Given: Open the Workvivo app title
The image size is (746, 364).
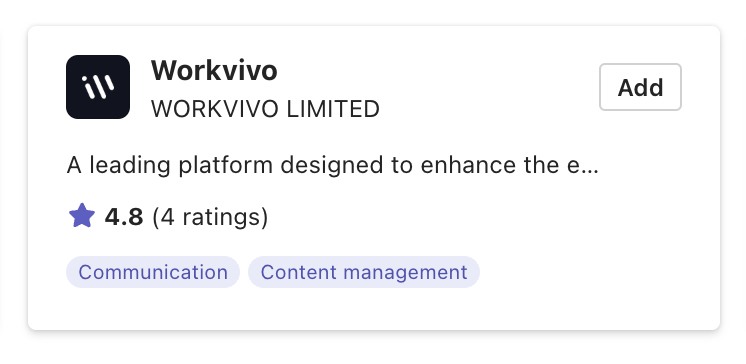Looking at the screenshot, I should pos(214,70).
